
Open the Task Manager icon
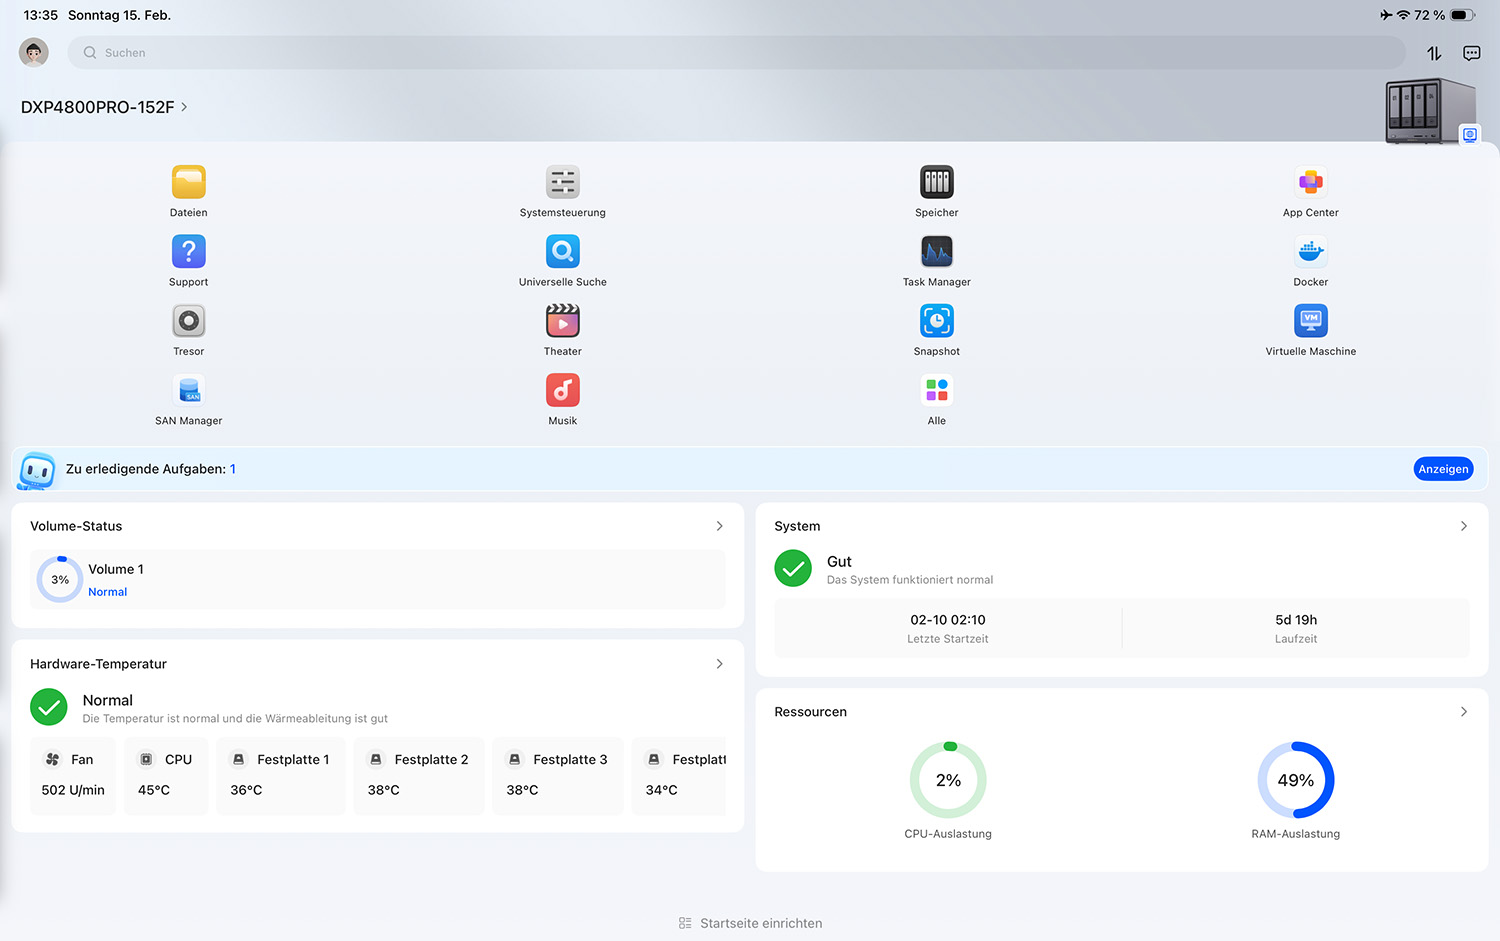[x=936, y=252]
